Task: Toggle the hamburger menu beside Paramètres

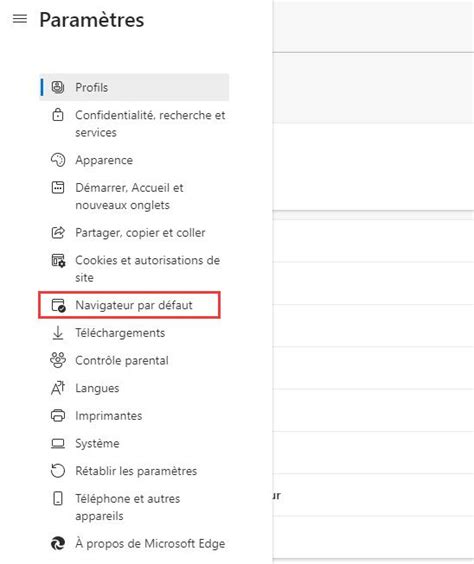Action: [x=20, y=19]
